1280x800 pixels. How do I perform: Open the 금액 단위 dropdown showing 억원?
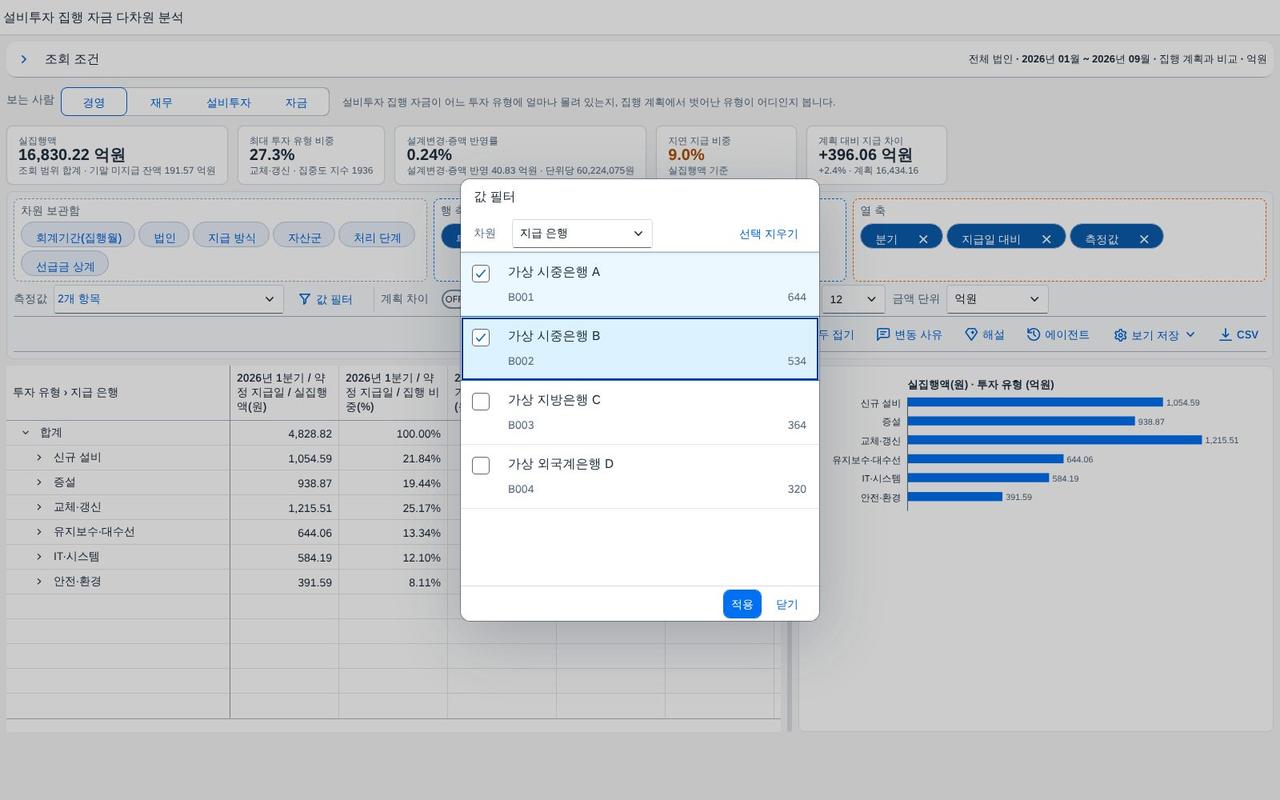click(997, 299)
